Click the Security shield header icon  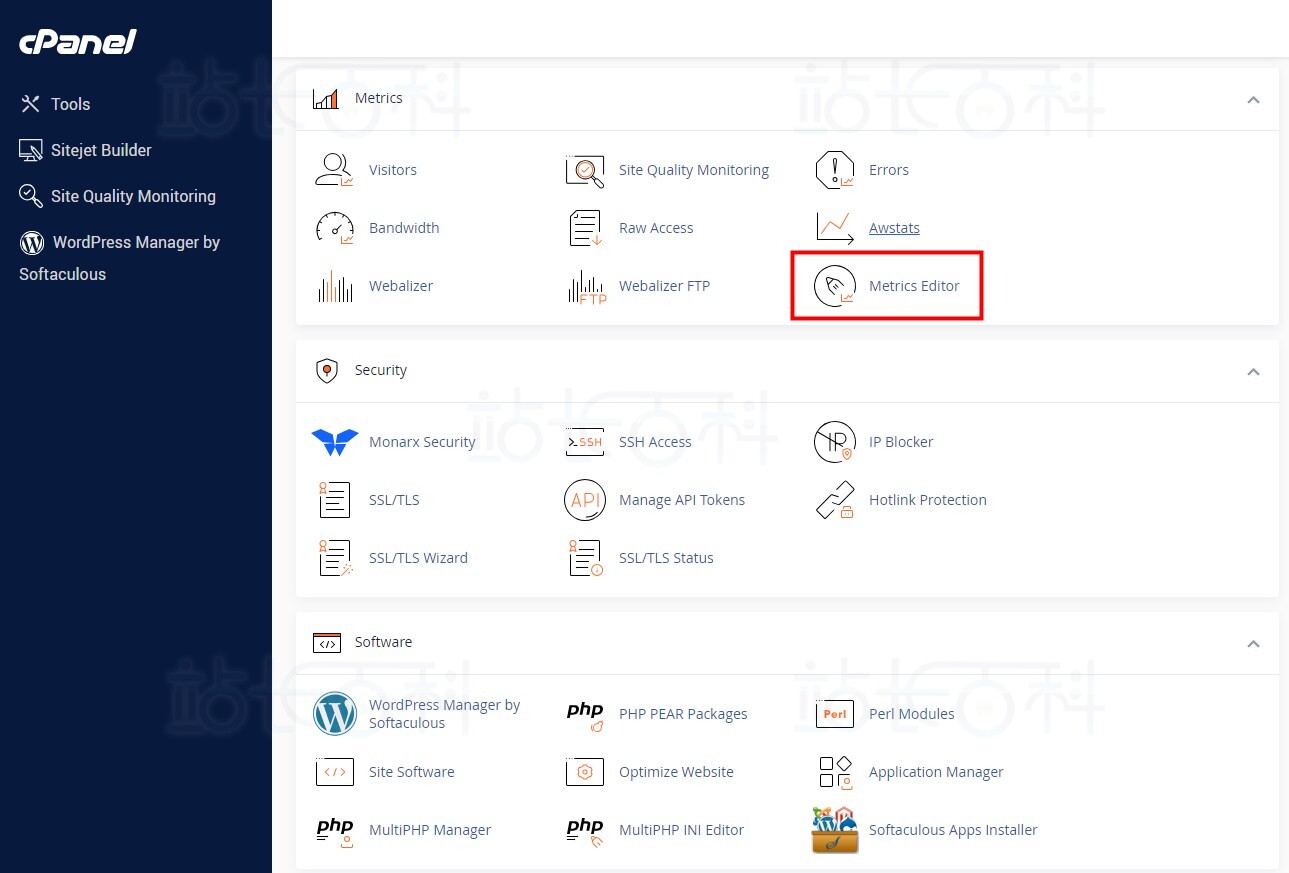326,371
